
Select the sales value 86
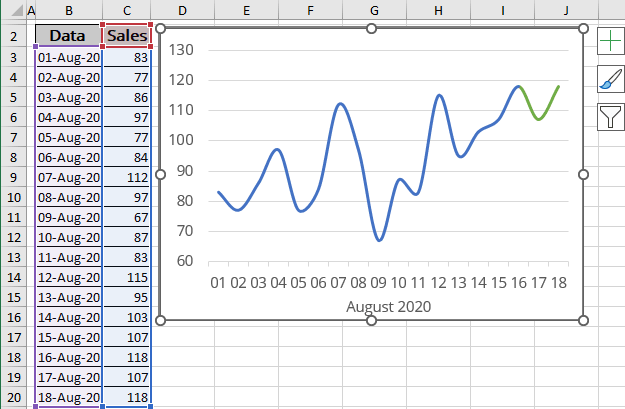point(127,97)
